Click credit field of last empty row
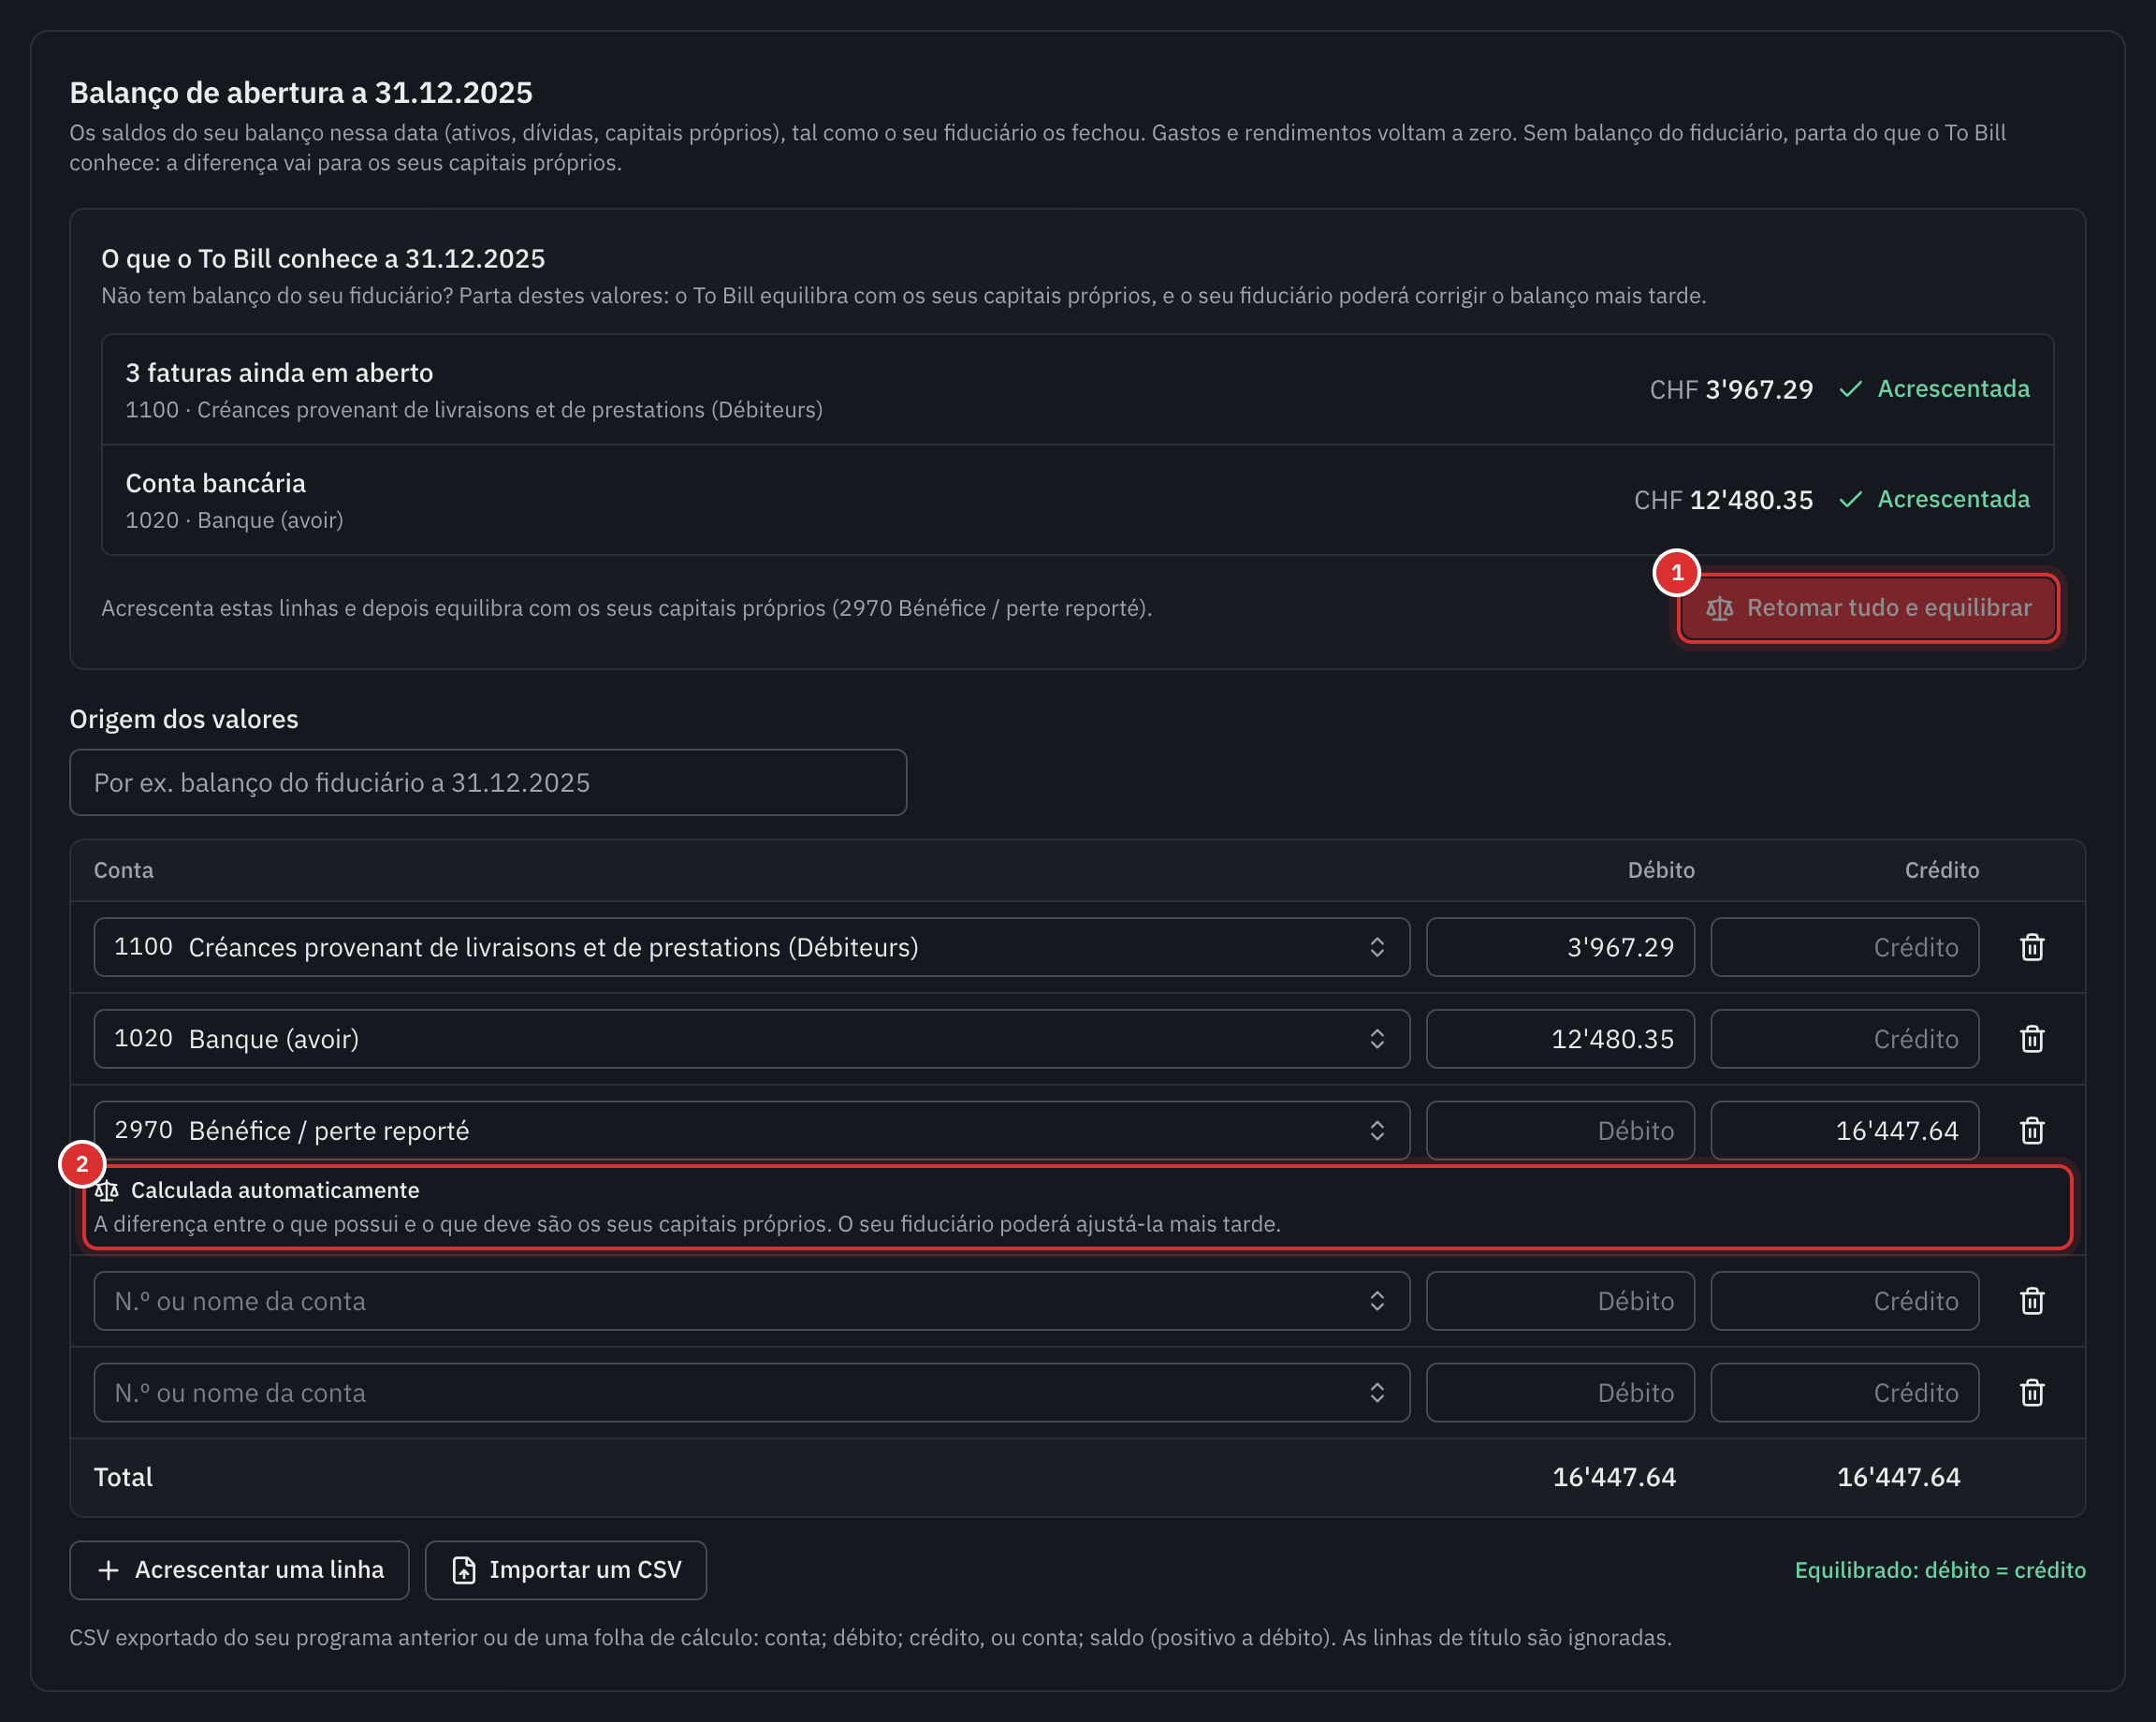 coord(1845,1393)
